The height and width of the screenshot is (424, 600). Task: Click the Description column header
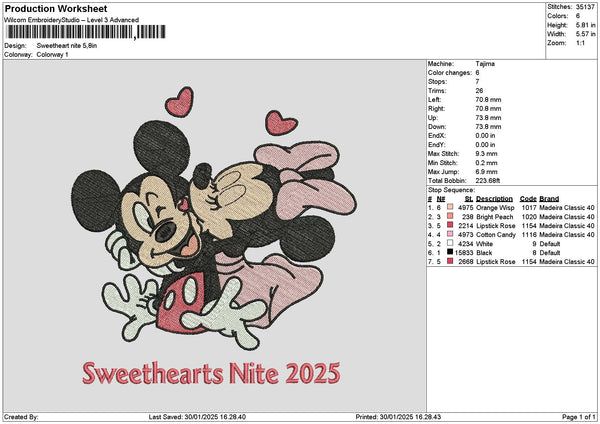click(494, 198)
